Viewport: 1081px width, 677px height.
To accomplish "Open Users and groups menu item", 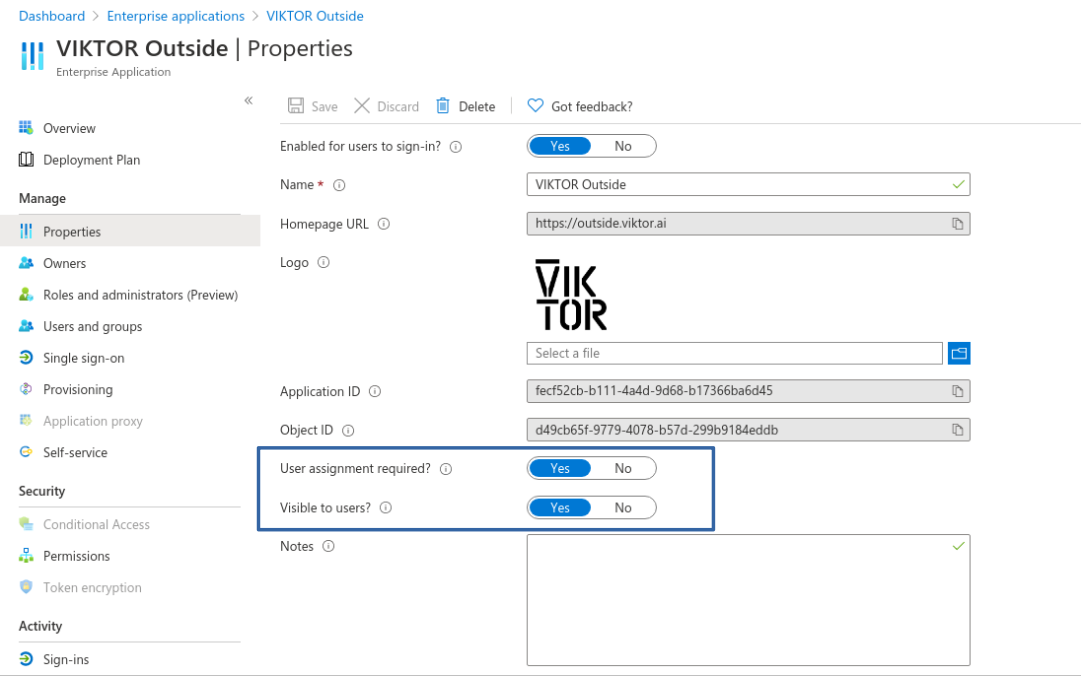I will (x=92, y=326).
